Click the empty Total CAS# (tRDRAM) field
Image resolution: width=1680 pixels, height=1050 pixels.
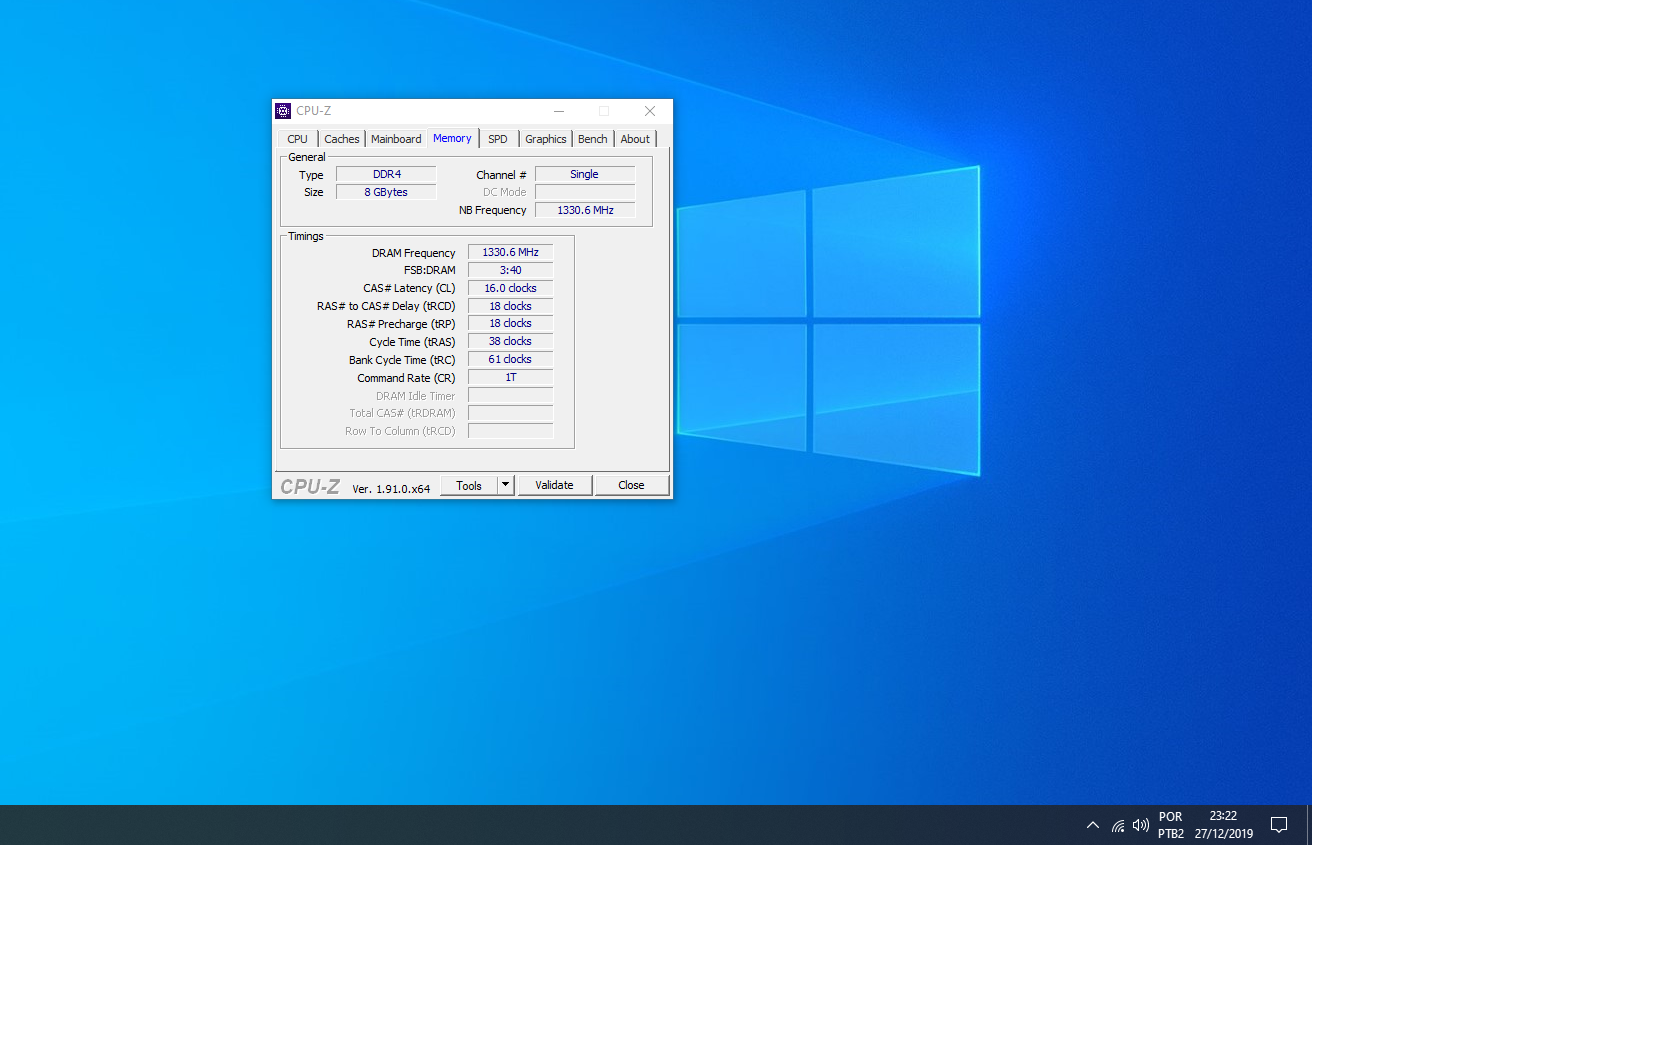pyautogui.click(x=511, y=413)
